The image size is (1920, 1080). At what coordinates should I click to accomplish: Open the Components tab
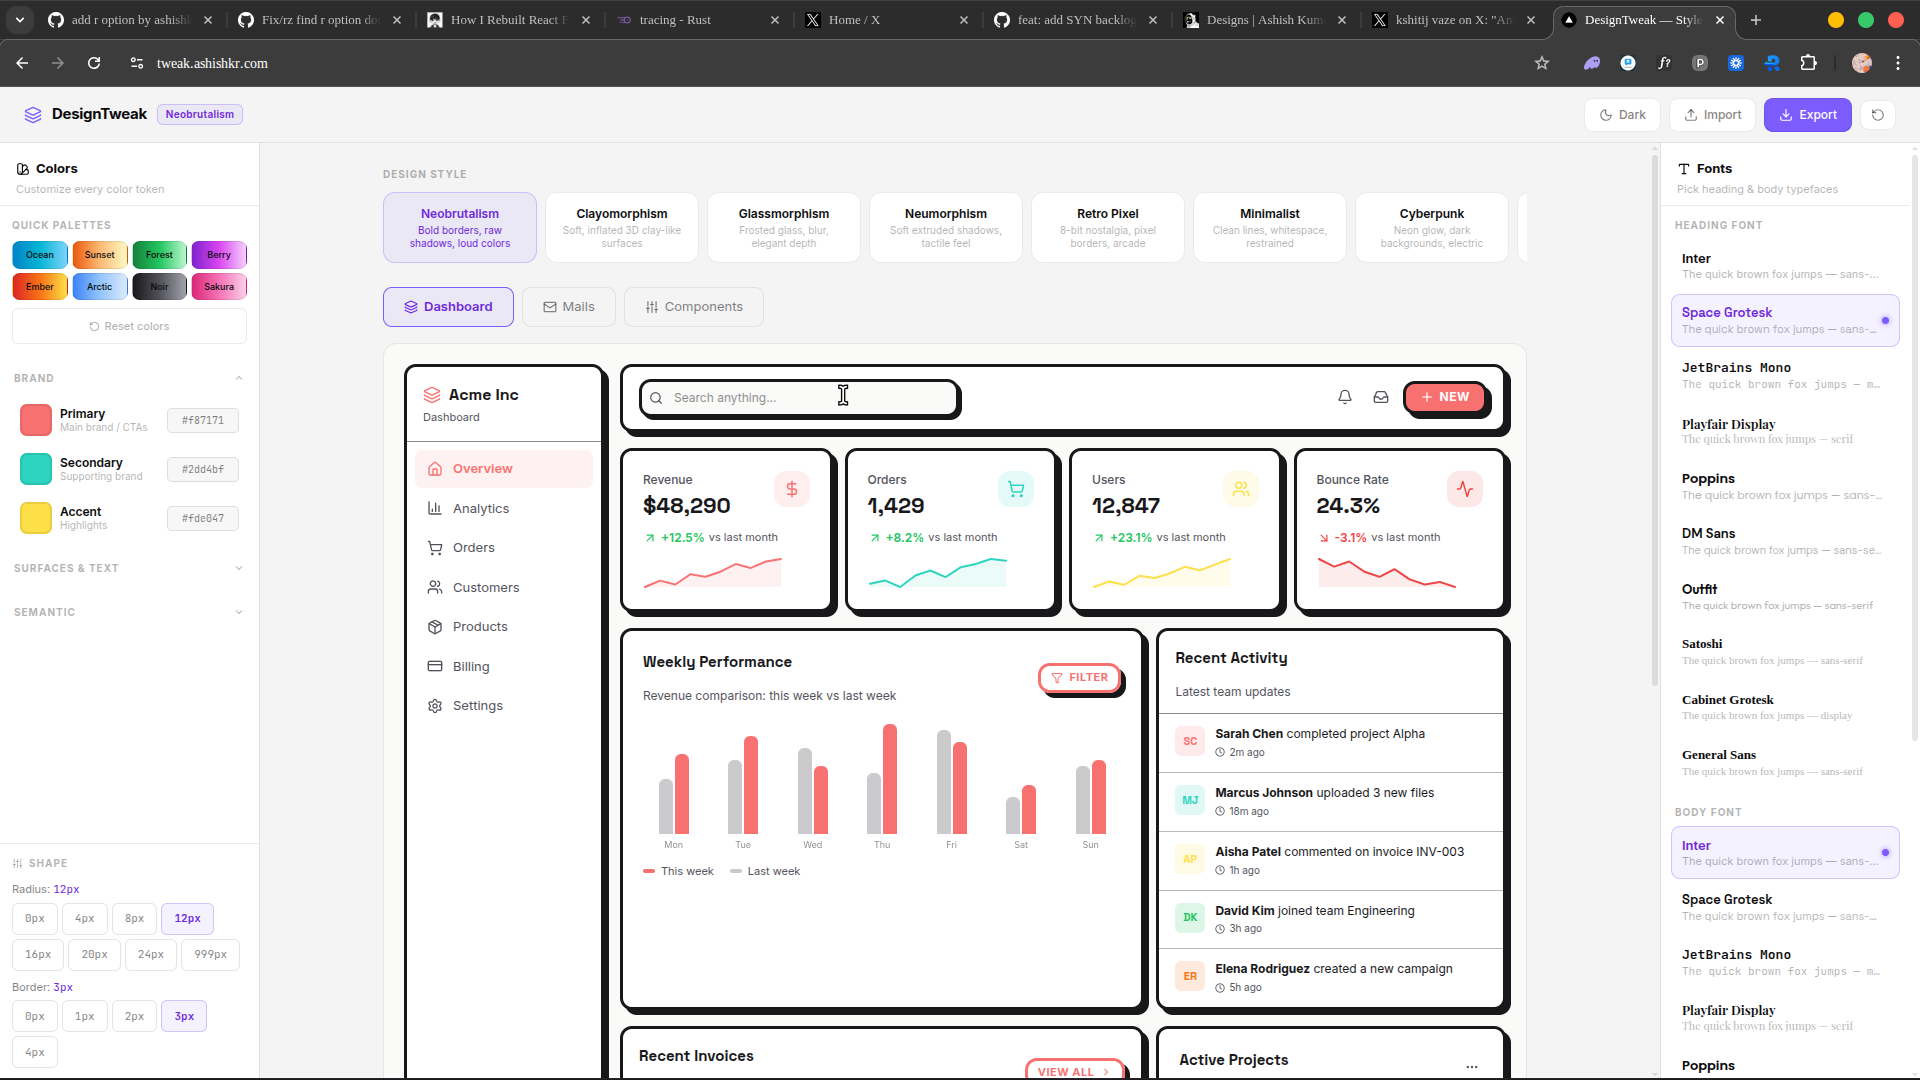pos(693,307)
